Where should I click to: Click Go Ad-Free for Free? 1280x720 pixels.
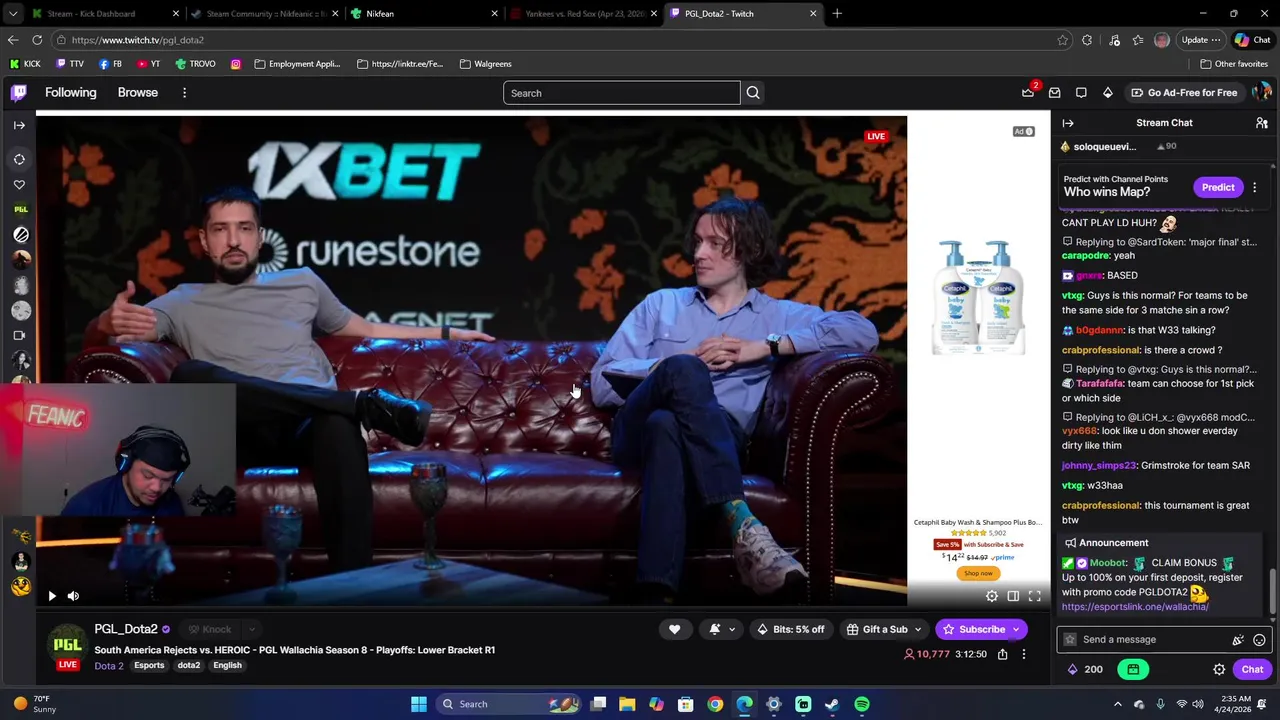[x=1183, y=92]
